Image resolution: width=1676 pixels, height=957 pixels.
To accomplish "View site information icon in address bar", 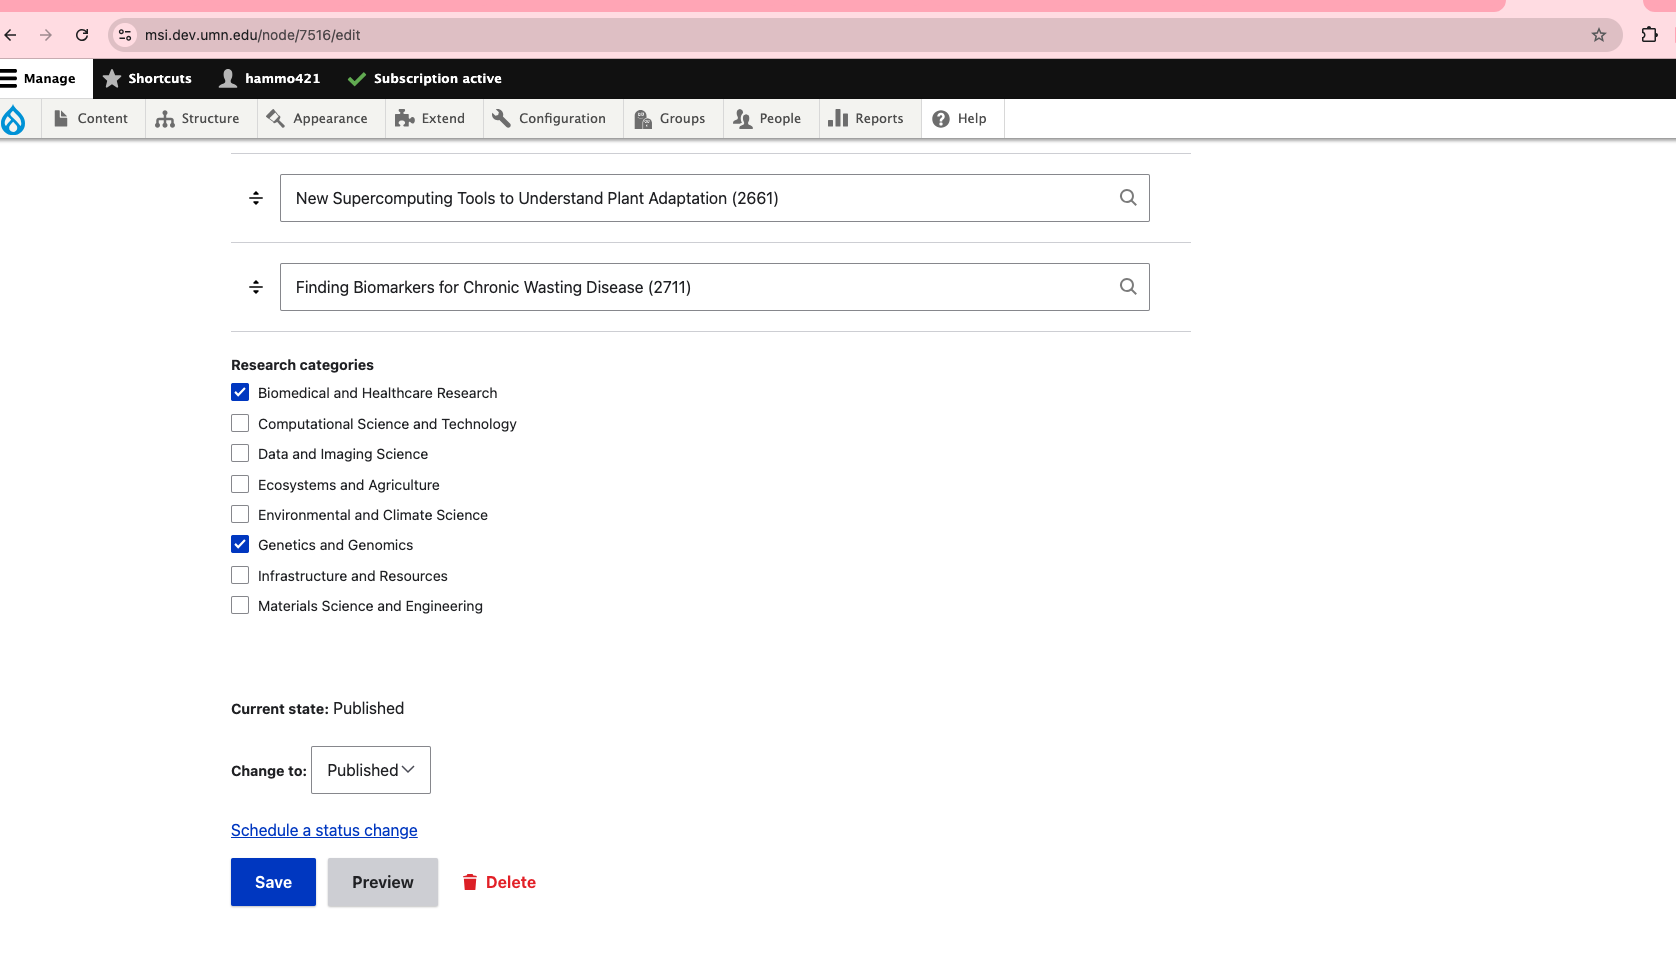I will (x=125, y=35).
